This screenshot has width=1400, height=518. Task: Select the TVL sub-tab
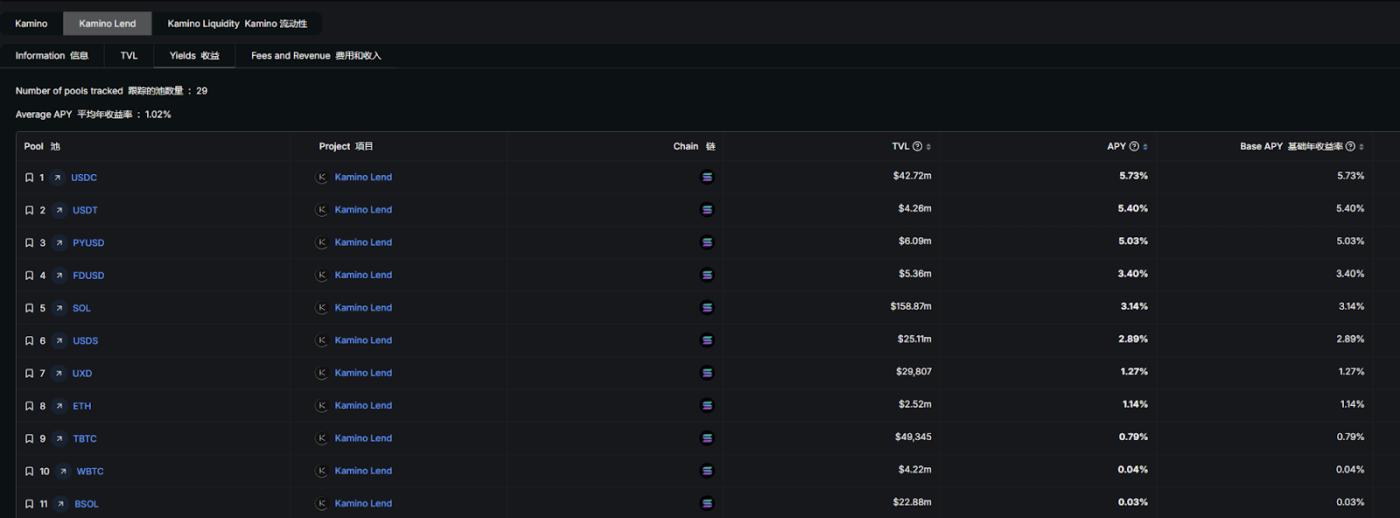129,56
